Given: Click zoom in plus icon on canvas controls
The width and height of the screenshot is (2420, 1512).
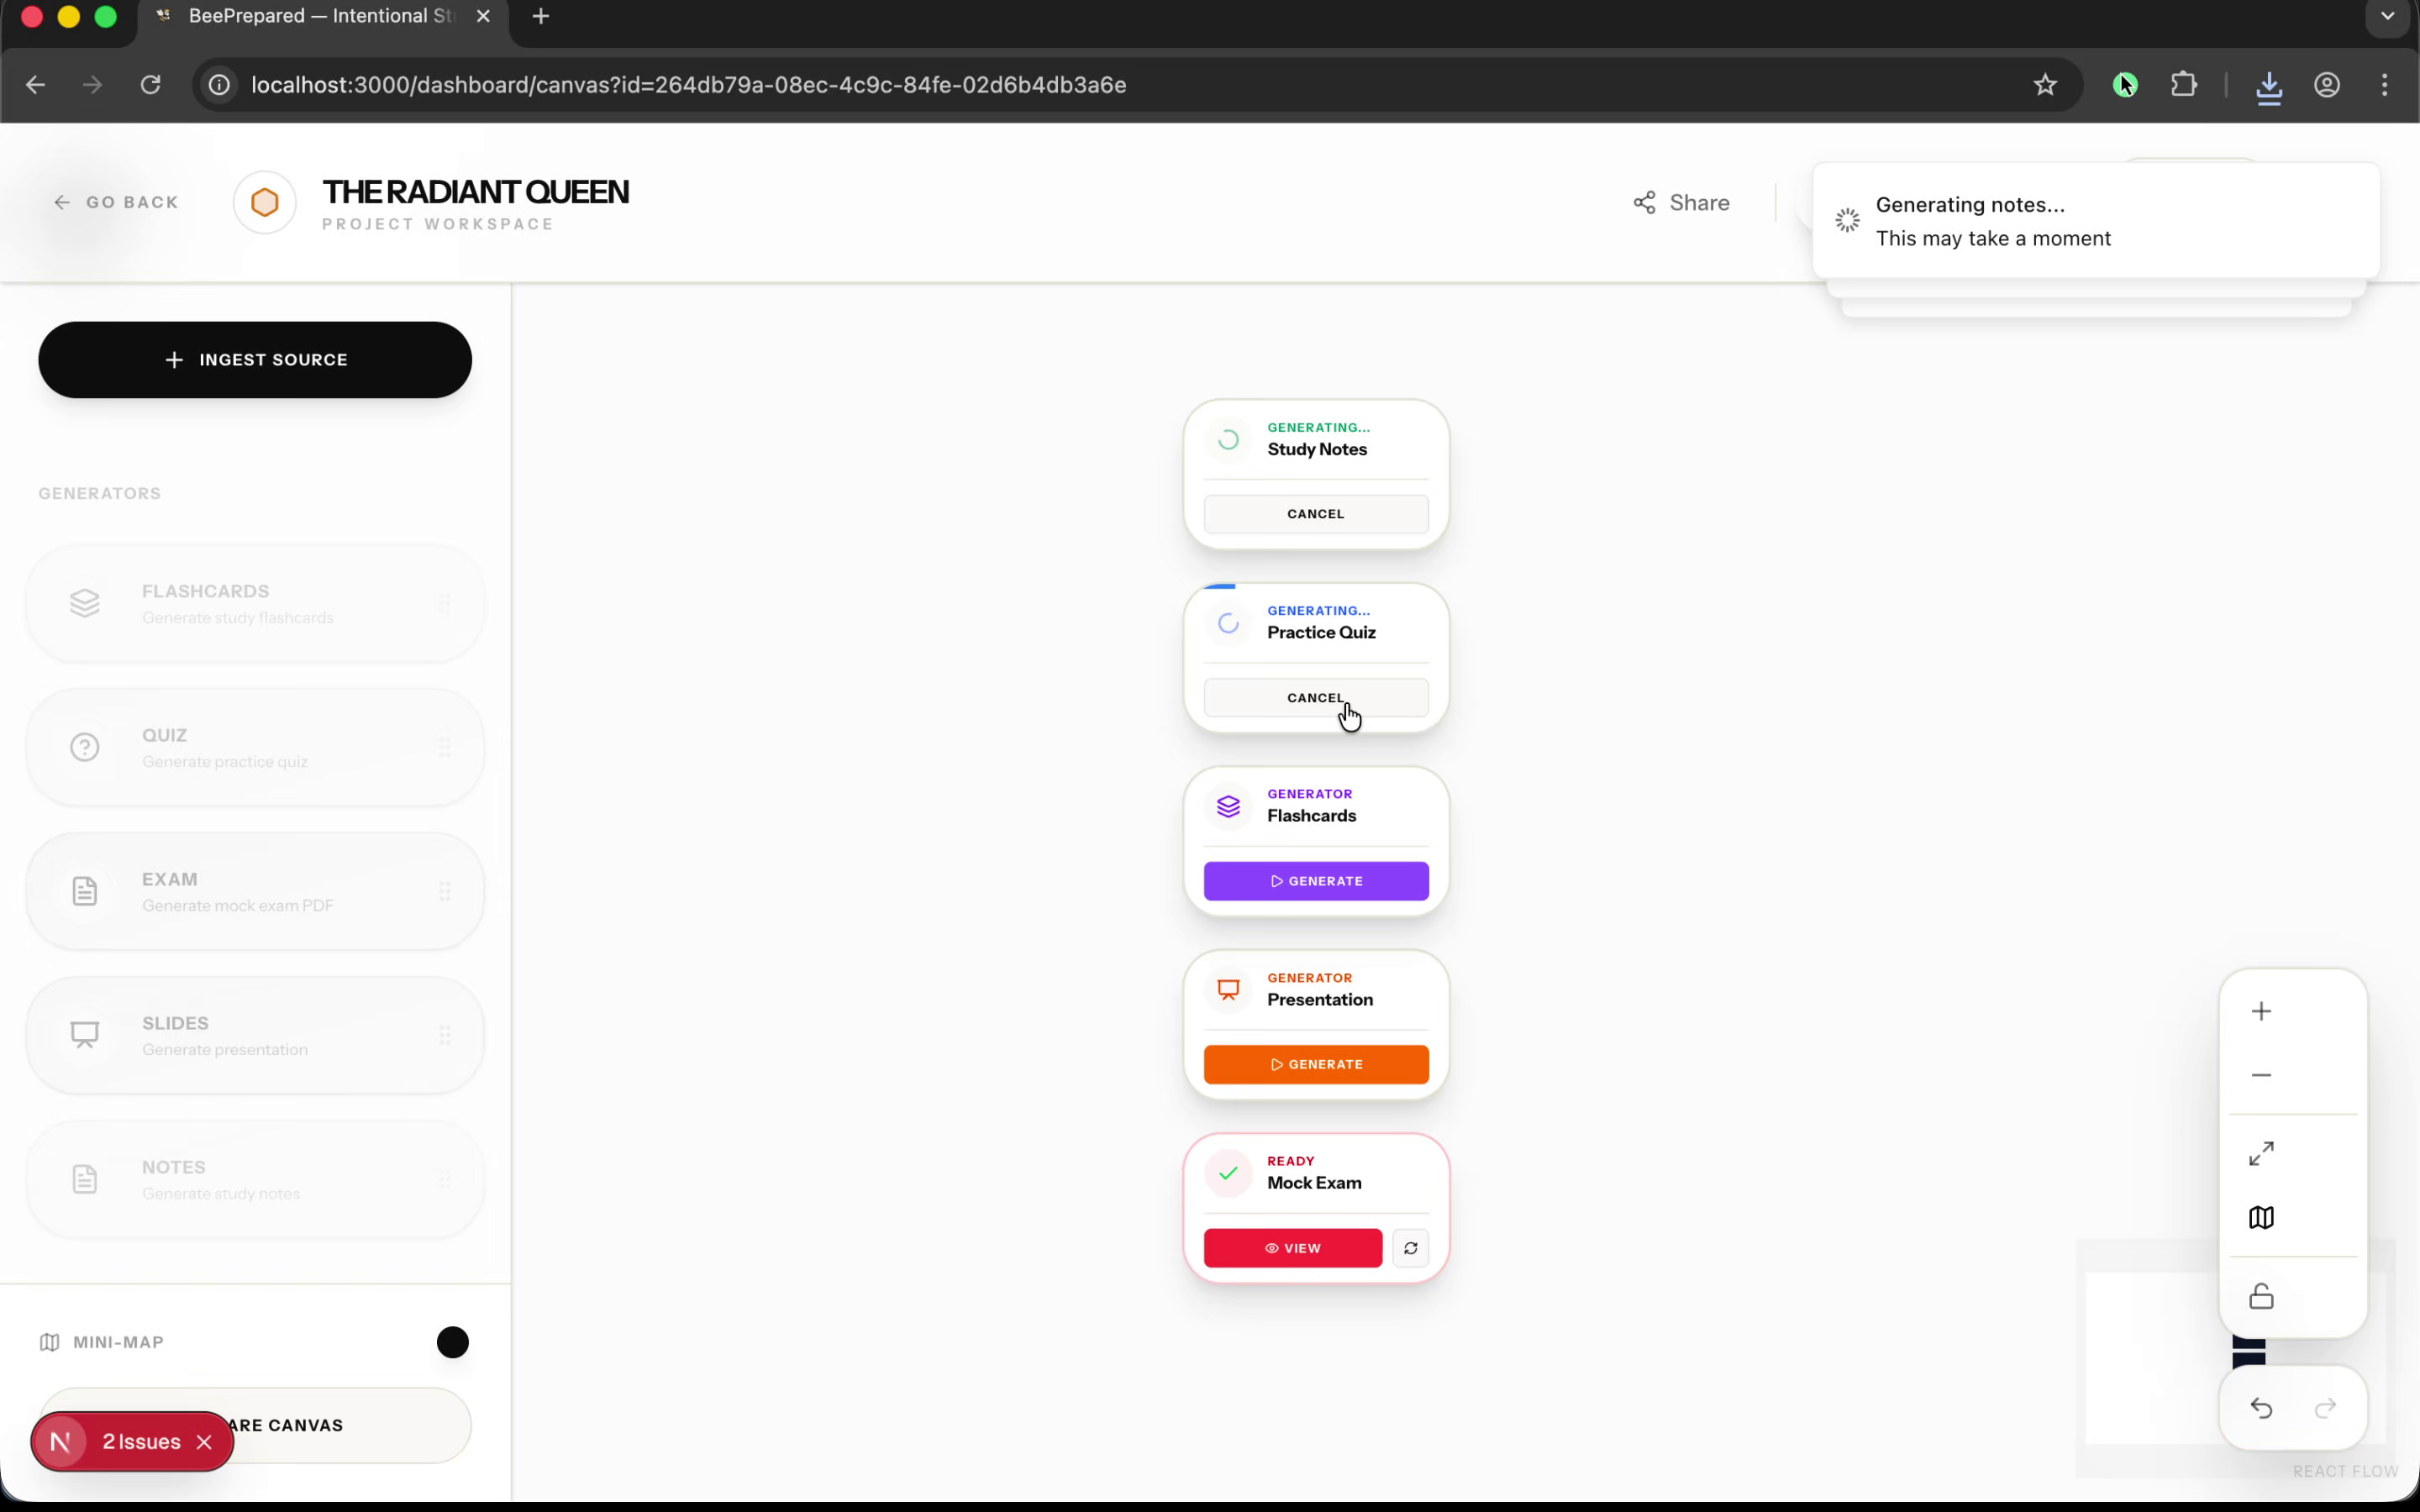Looking at the screenshot, I should (2260, 1011).
